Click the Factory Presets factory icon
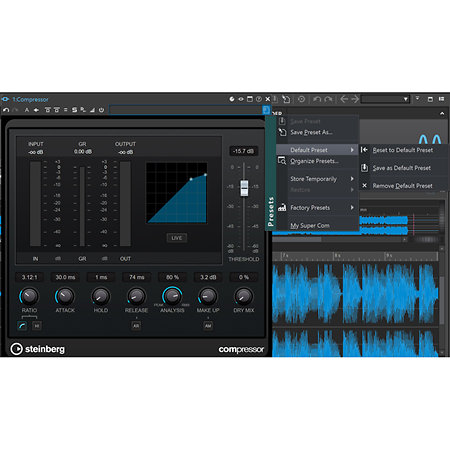 [x=282, y=208]
